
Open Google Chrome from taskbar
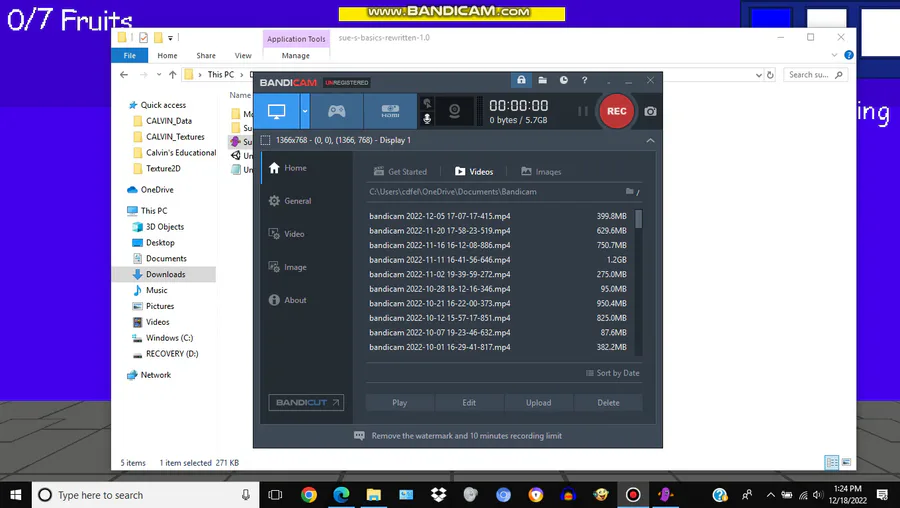tap(309, 495)
